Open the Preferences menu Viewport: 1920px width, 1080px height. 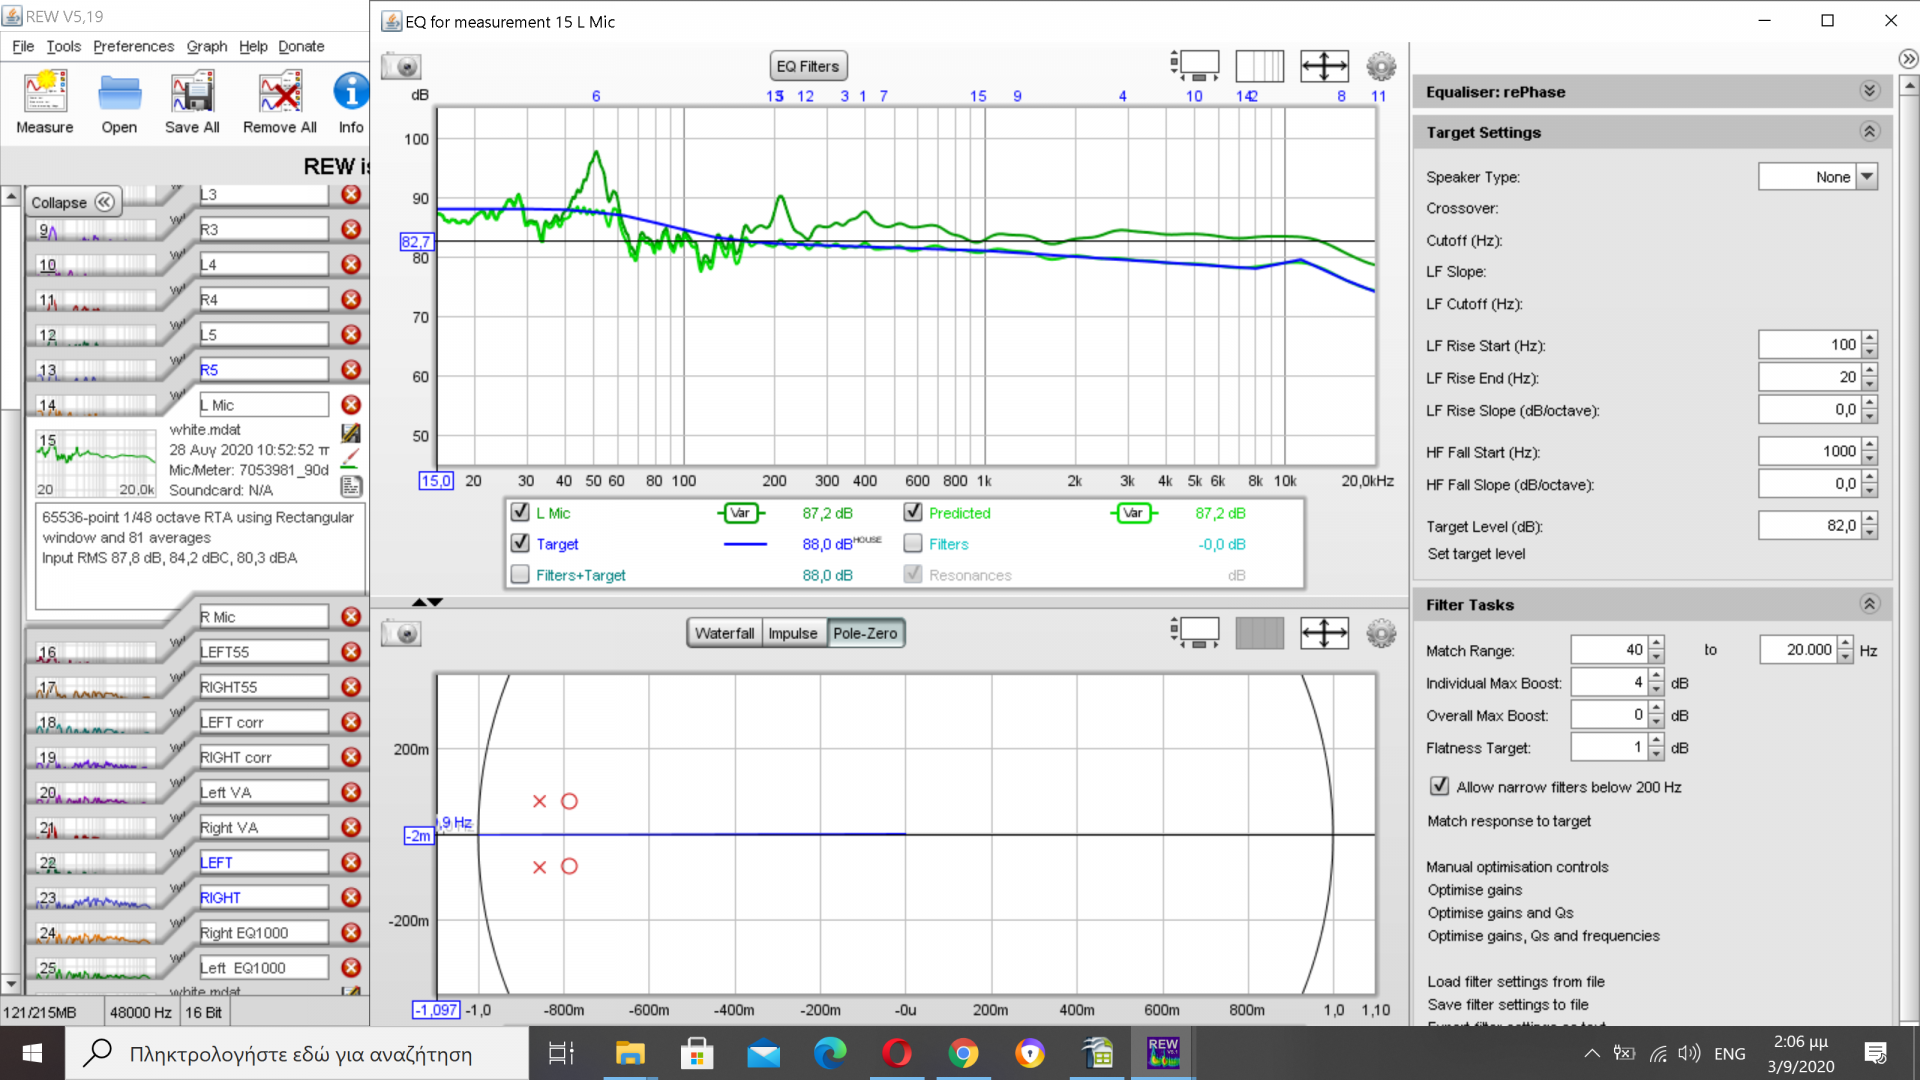tap(133, 46)
